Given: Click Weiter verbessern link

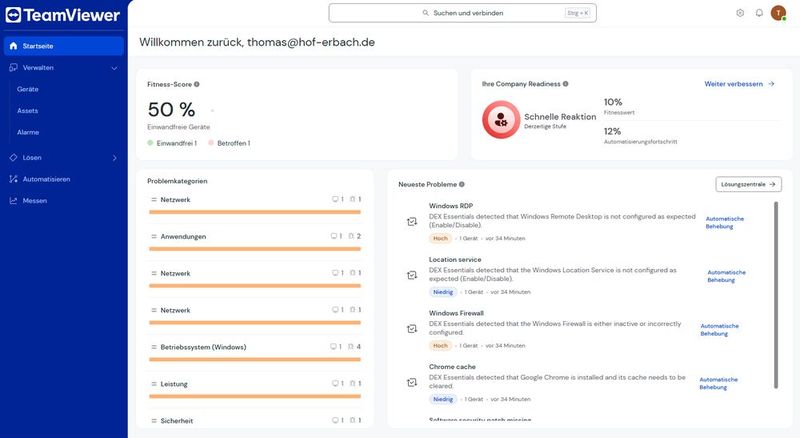Looking at the screenshot, I should 739,84.
